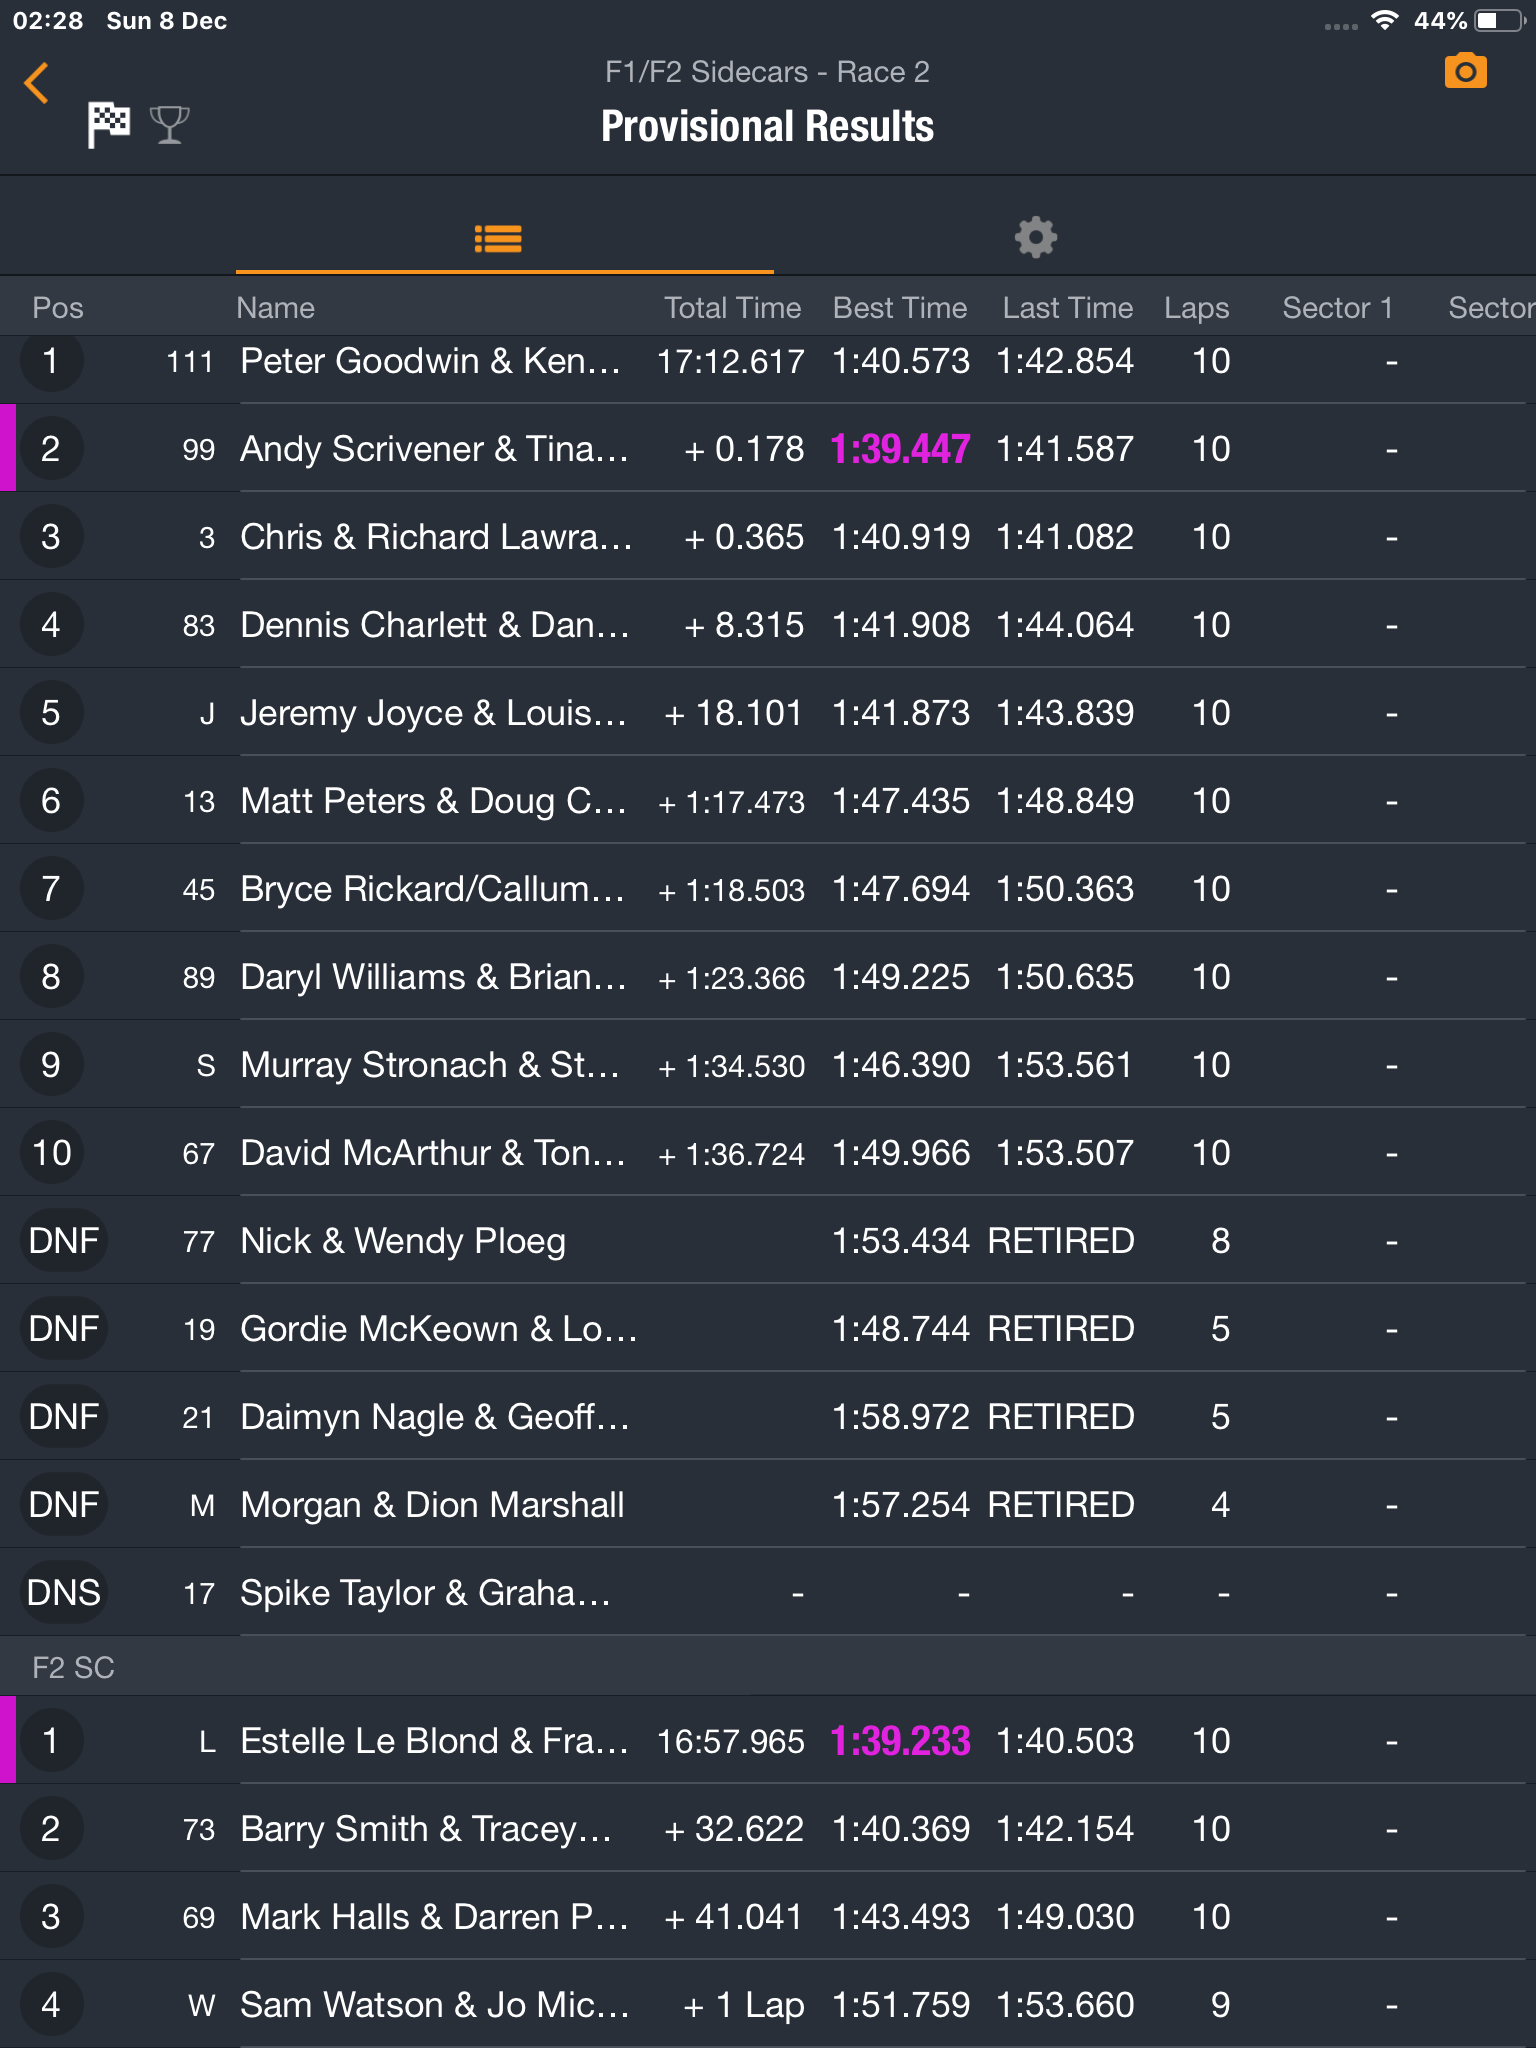The width and height of the screenshot is (1536, 2048).
Task: Open the gear settings tab
Action: pyautogui.click(x=1036, y=237)
